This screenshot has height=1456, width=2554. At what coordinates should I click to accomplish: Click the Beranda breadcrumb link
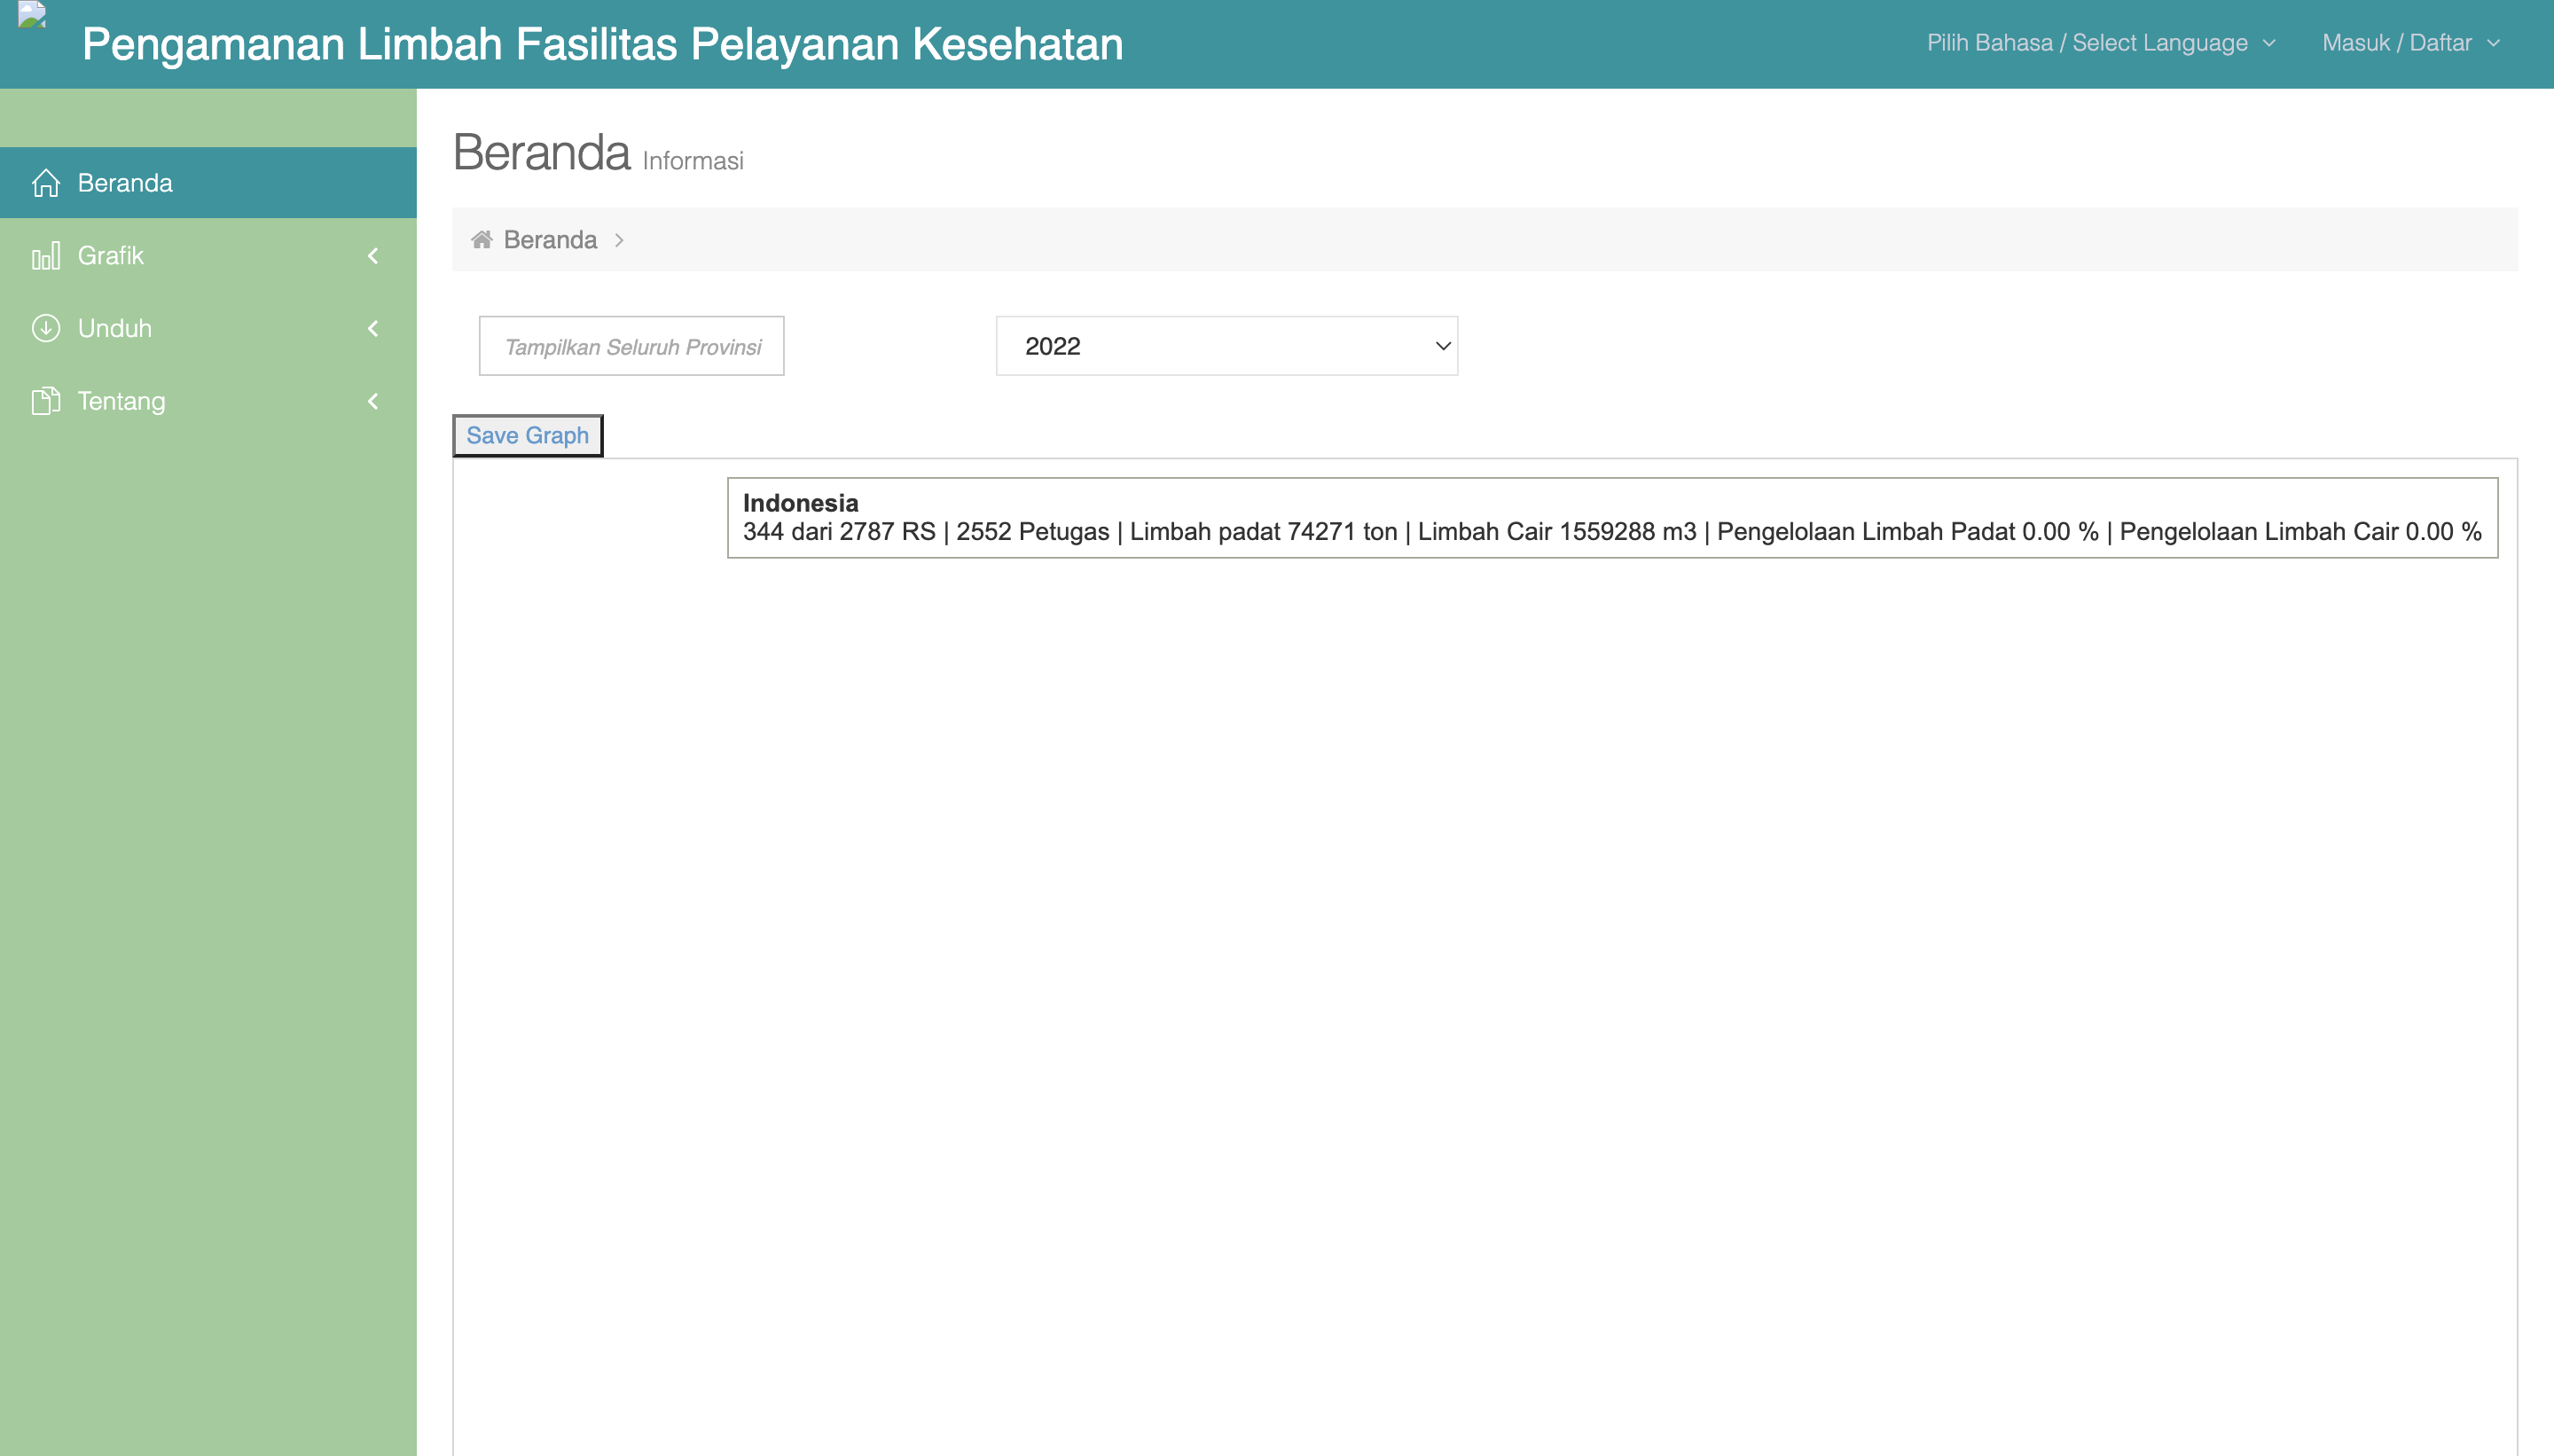point(550,240)
